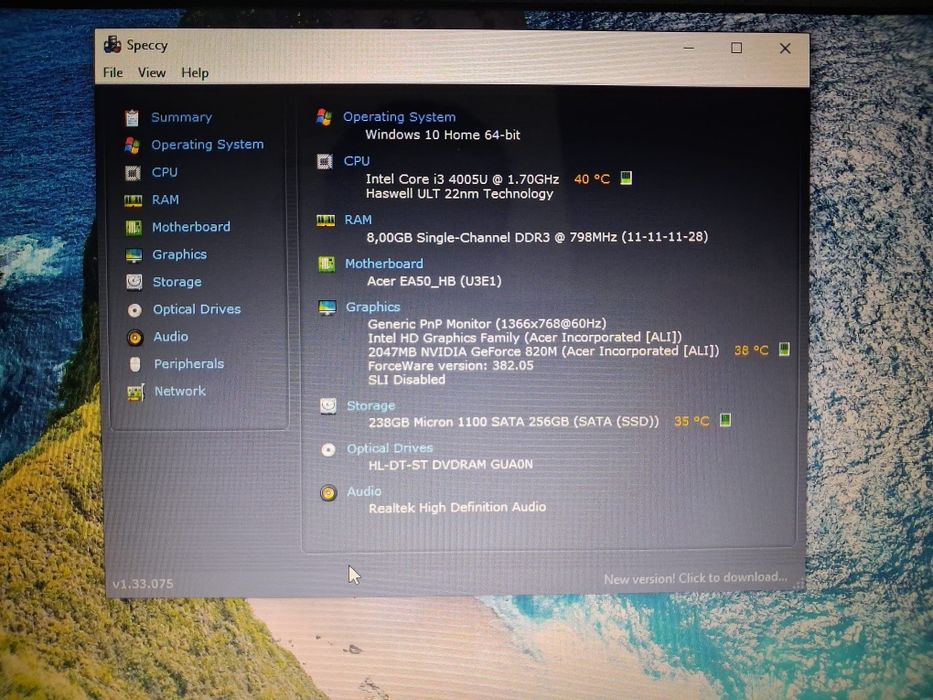Open the RAM heading link in summary
933x700 pixels.
pos(358,220)
